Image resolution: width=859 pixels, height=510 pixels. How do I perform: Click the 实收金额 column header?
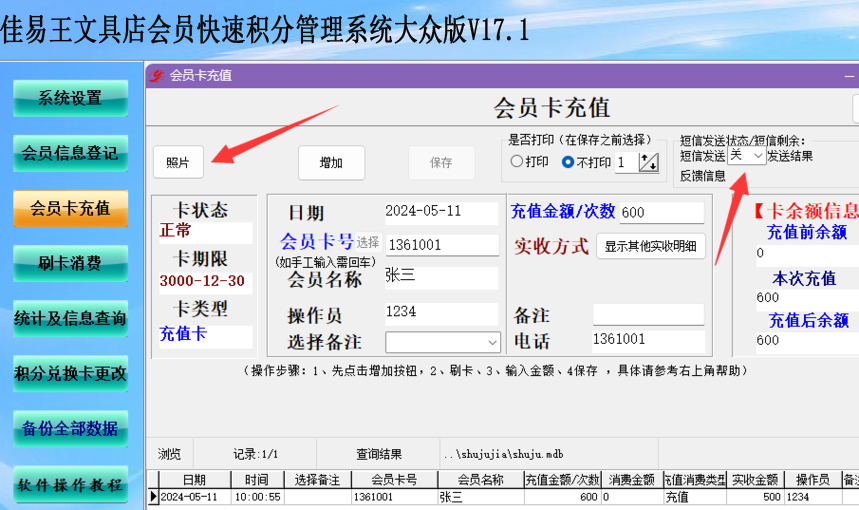coord(755,480)
